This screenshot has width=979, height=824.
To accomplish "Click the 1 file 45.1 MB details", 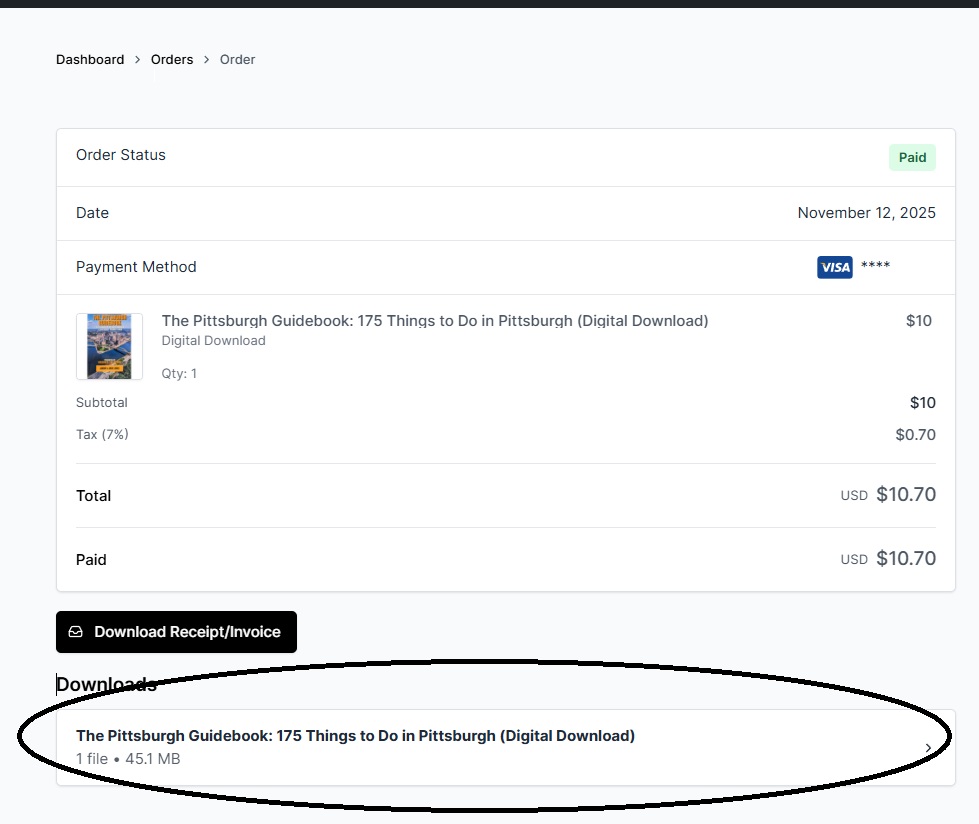I will pos(128,759).
